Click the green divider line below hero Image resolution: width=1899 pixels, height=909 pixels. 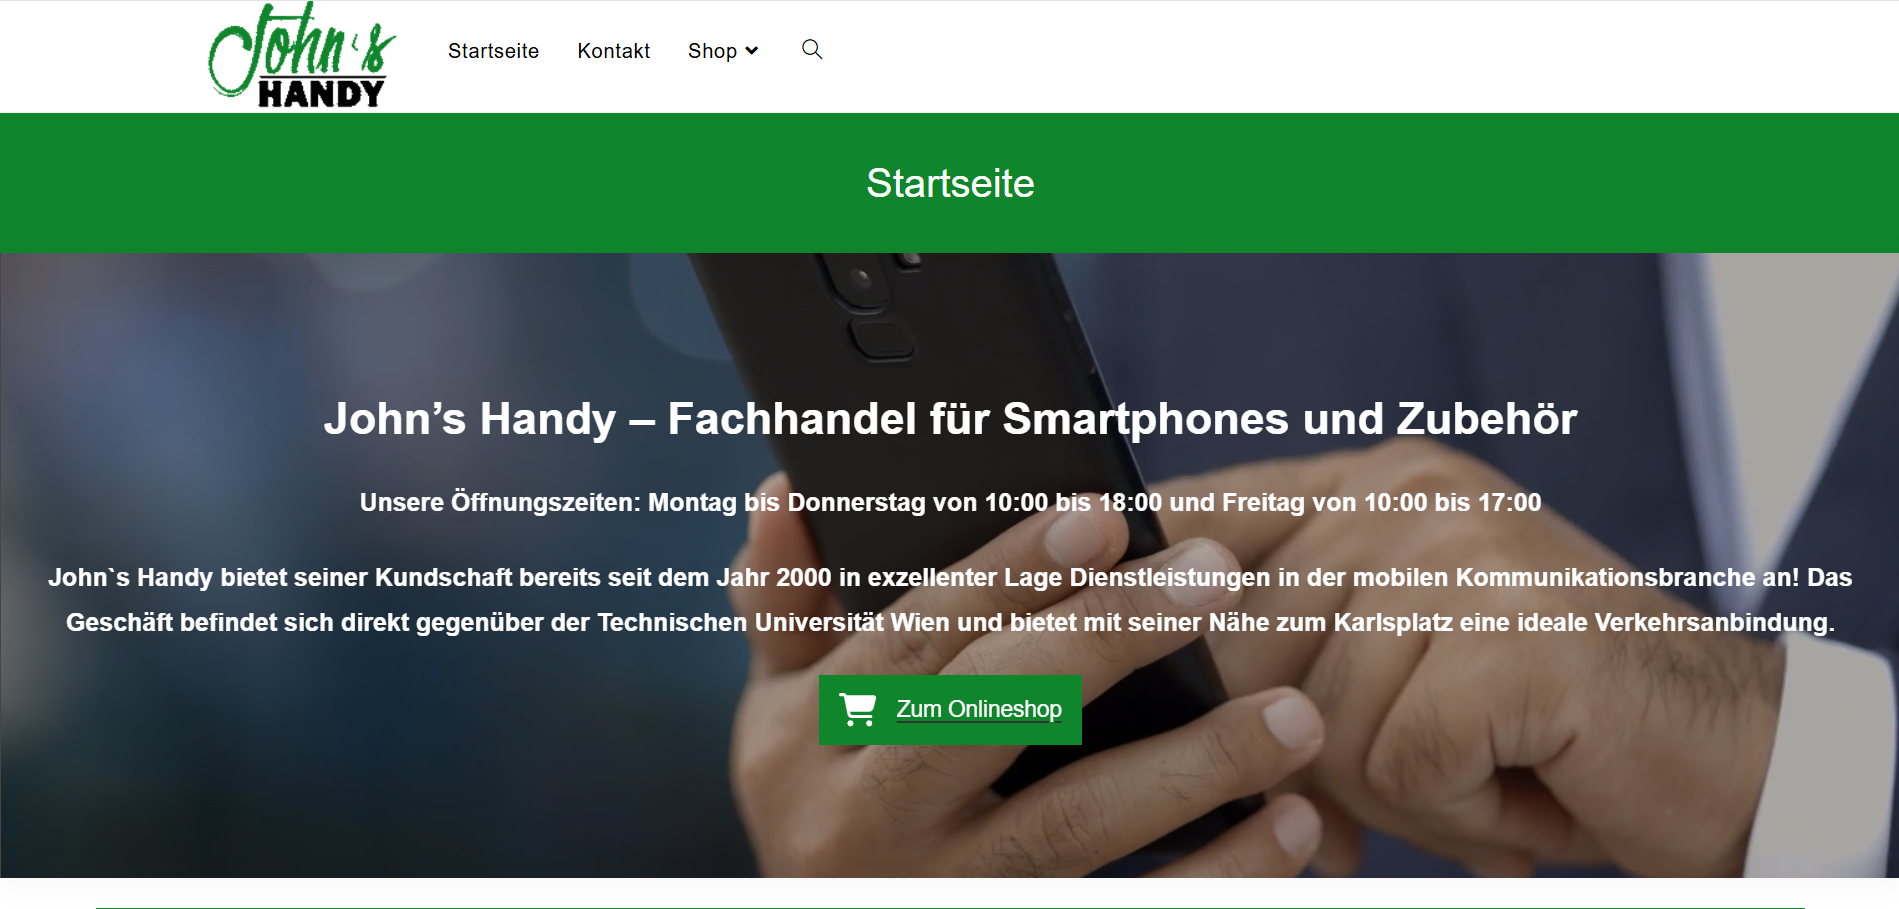950,907
